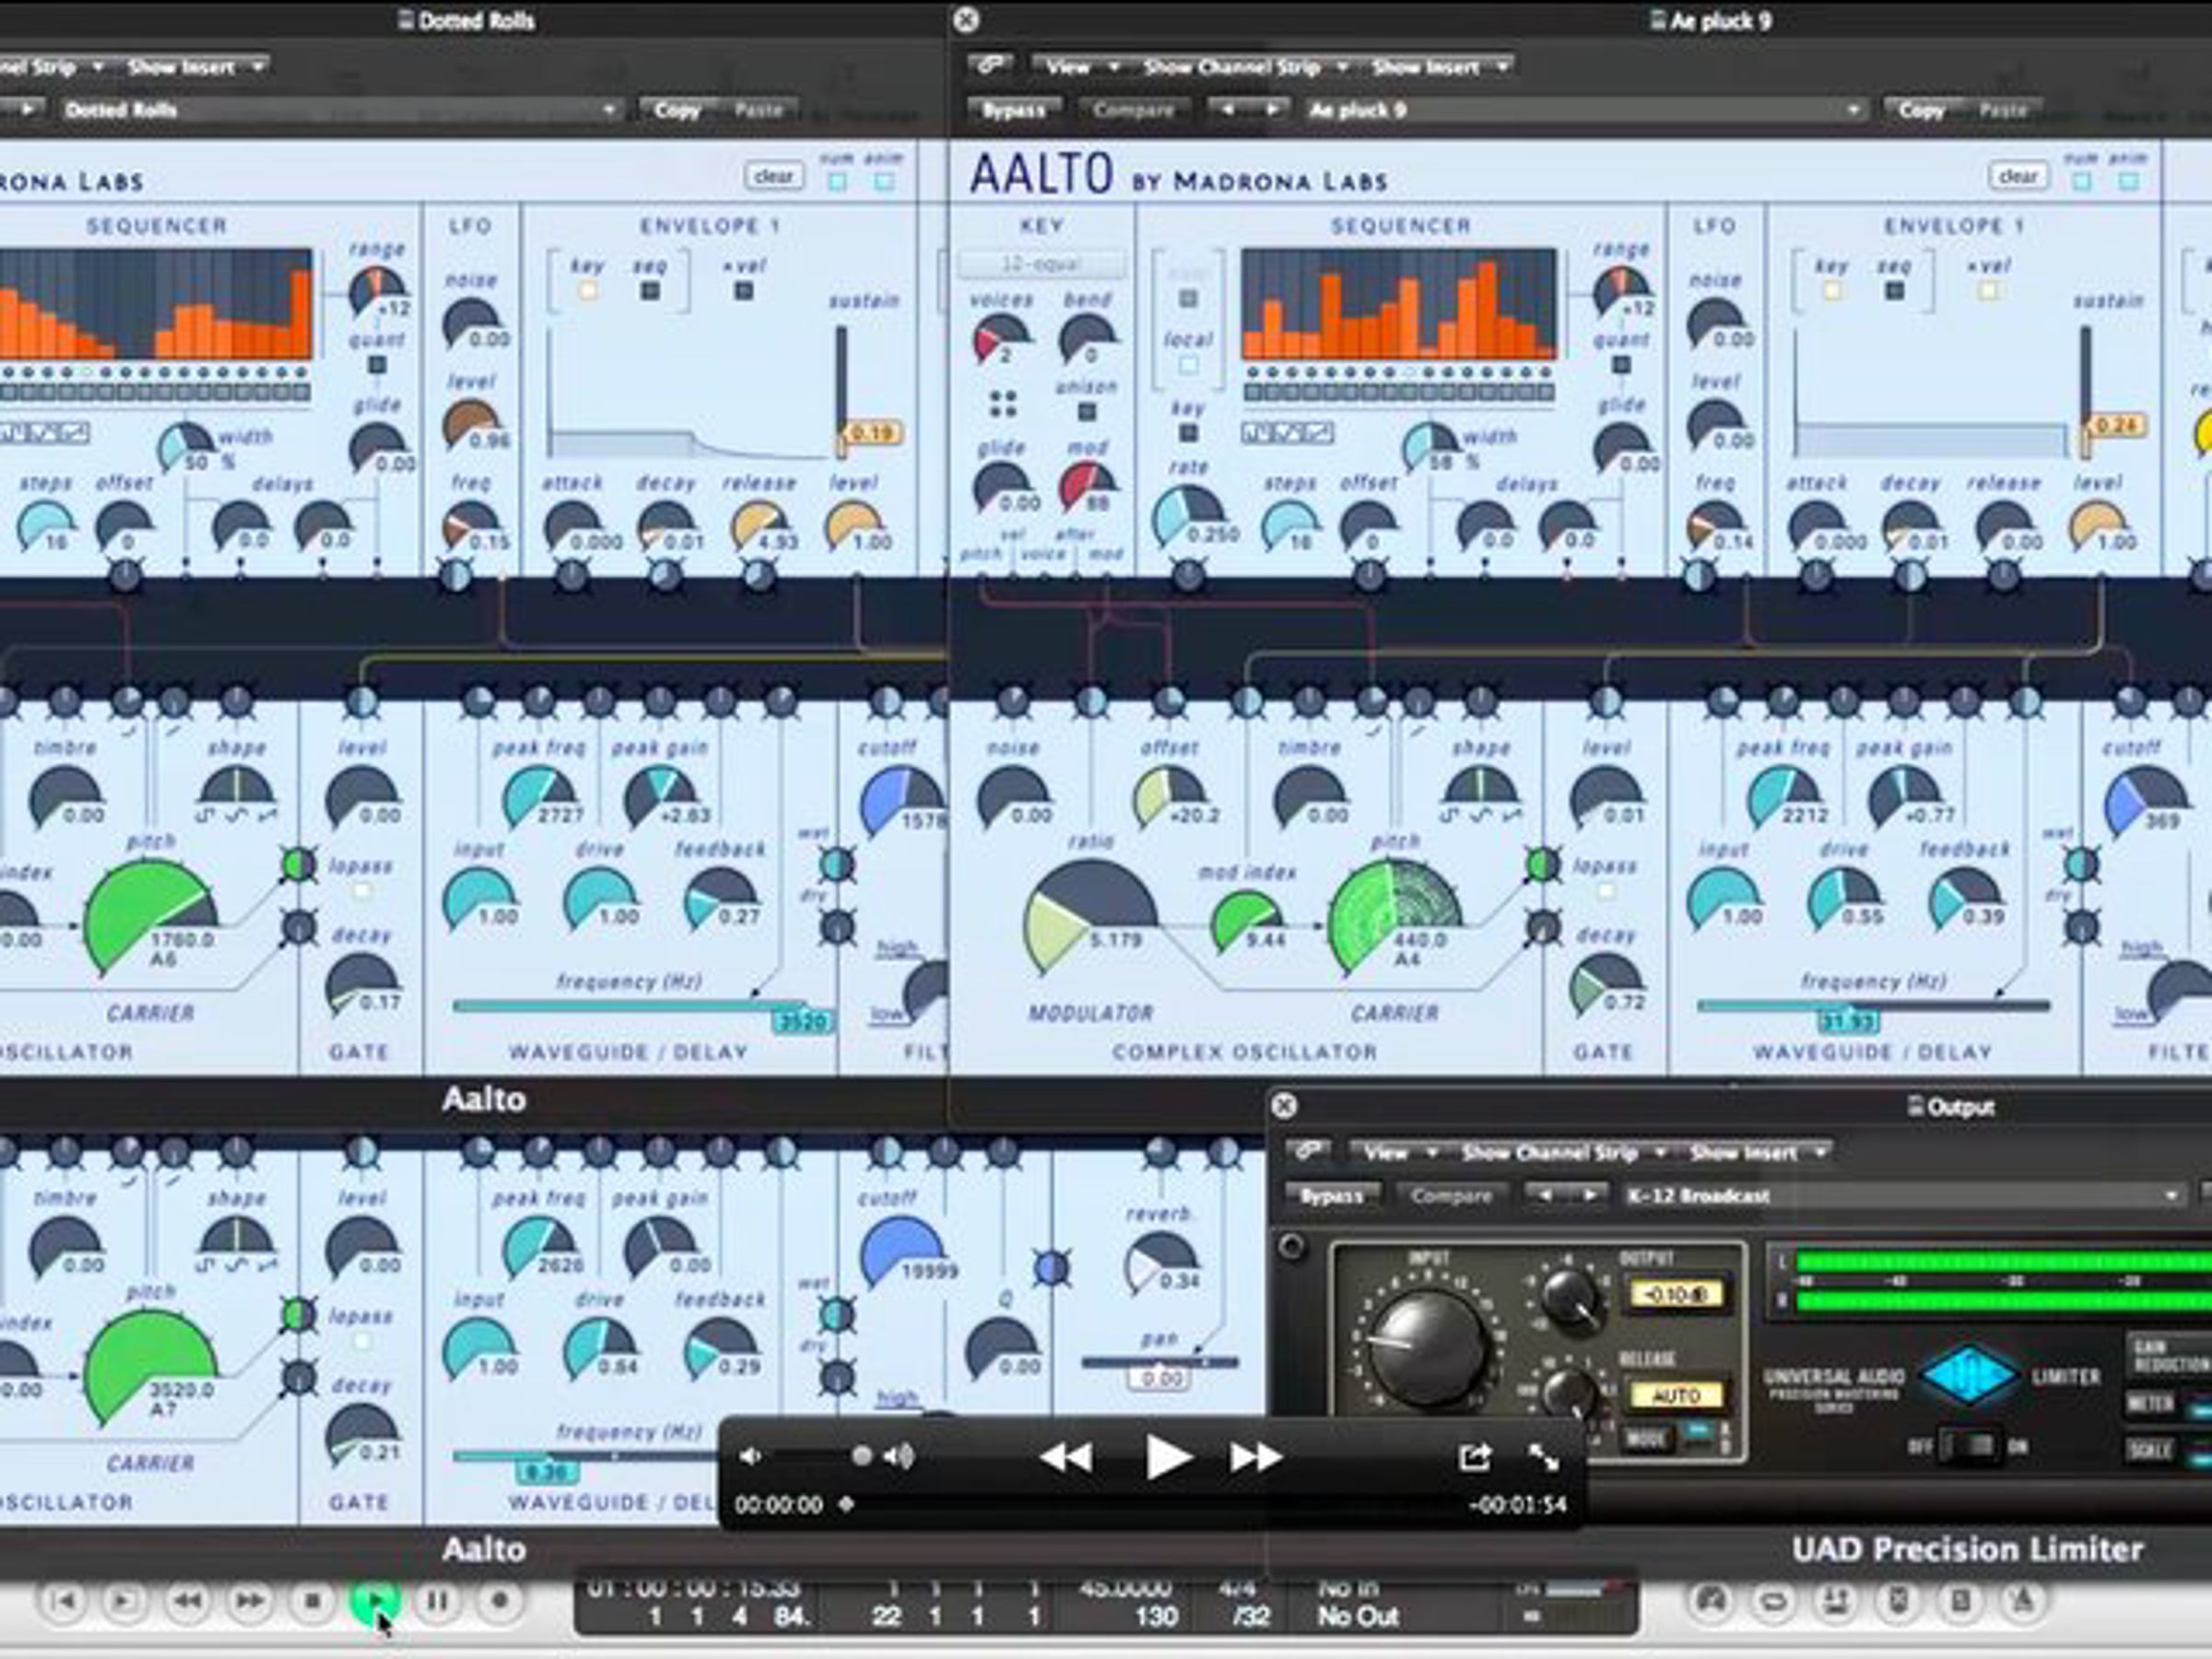Toggle Envelope 1 x vel switch in Ae pluck 9
The height and width of the screenshot is (1659, 2212).
[1988, 291]
